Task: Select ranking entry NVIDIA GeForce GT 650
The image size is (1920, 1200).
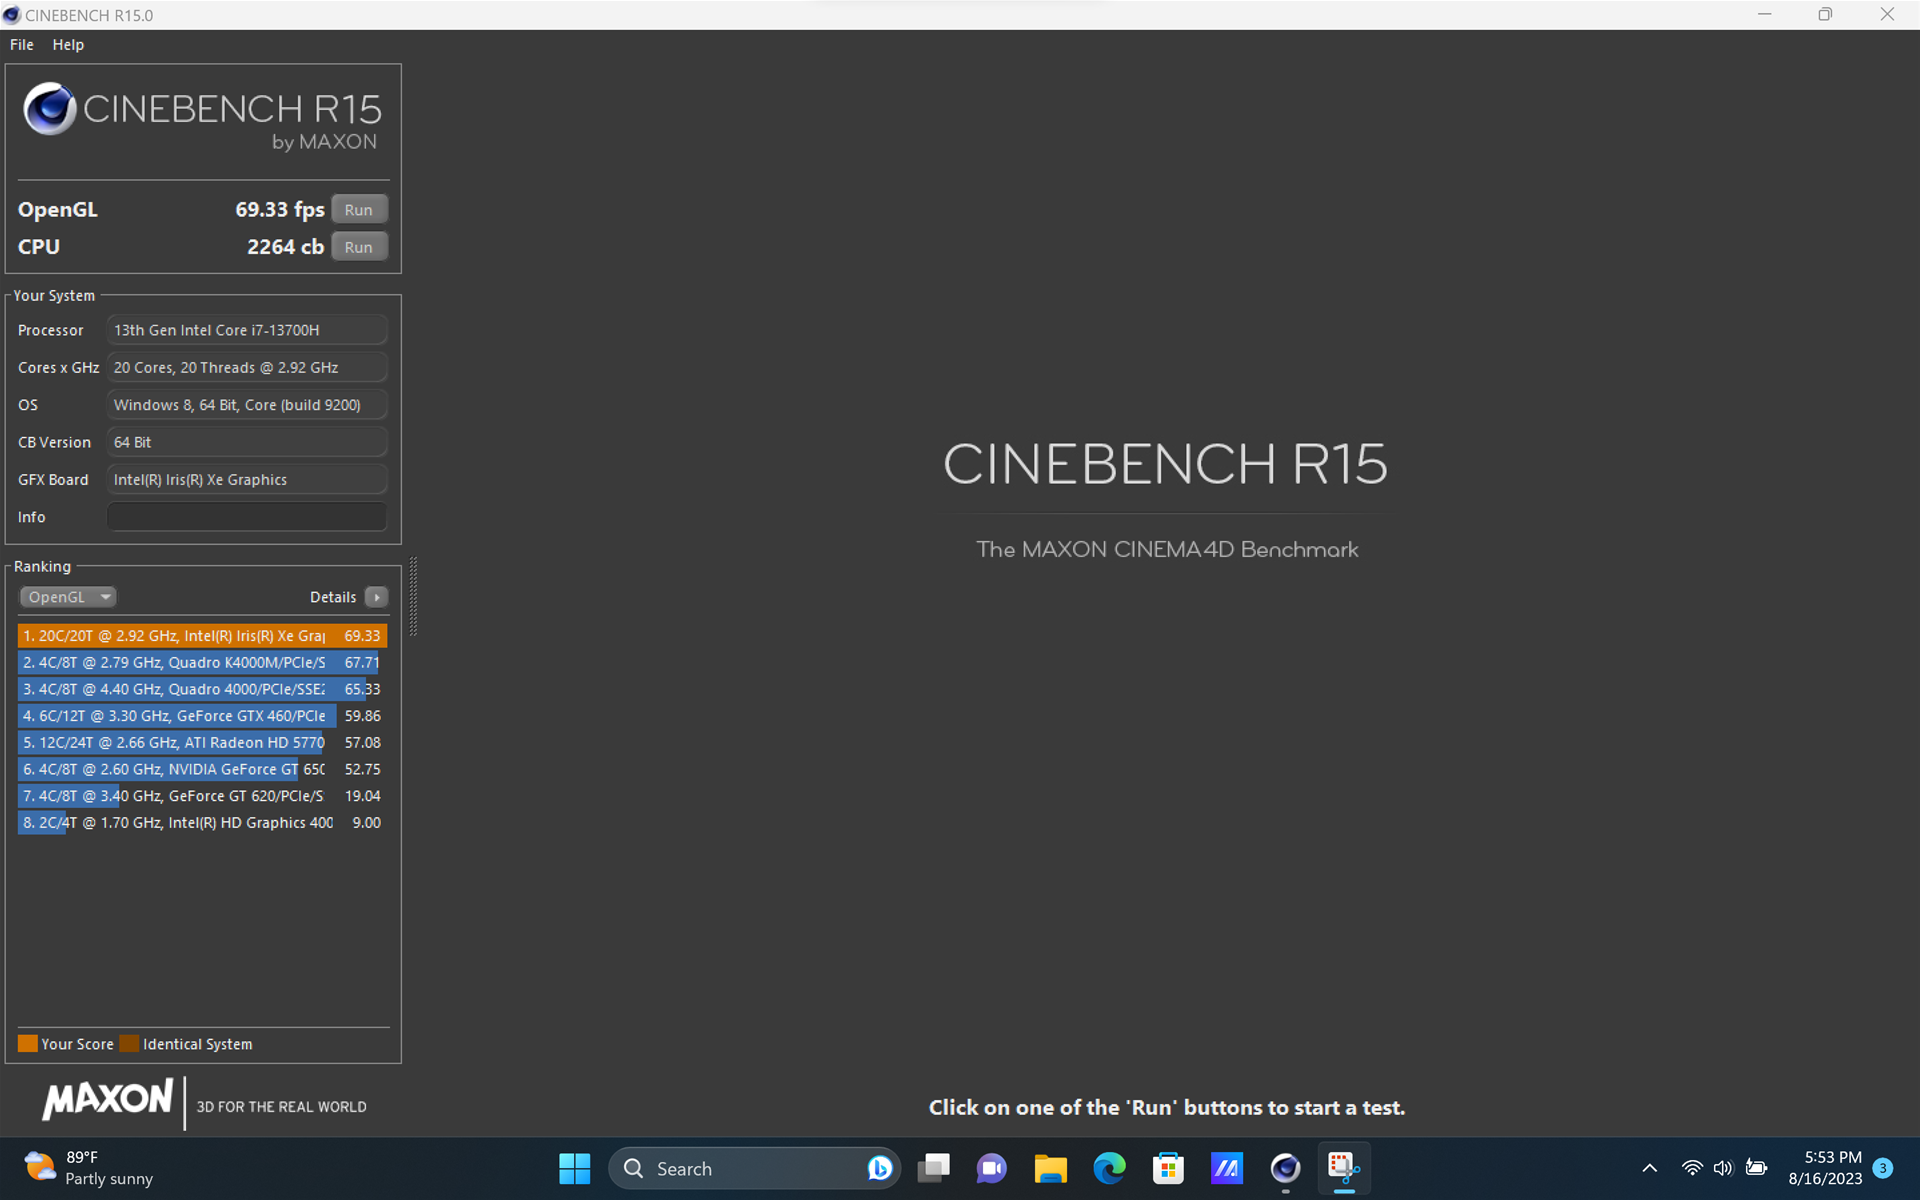Action: [202, 769]
